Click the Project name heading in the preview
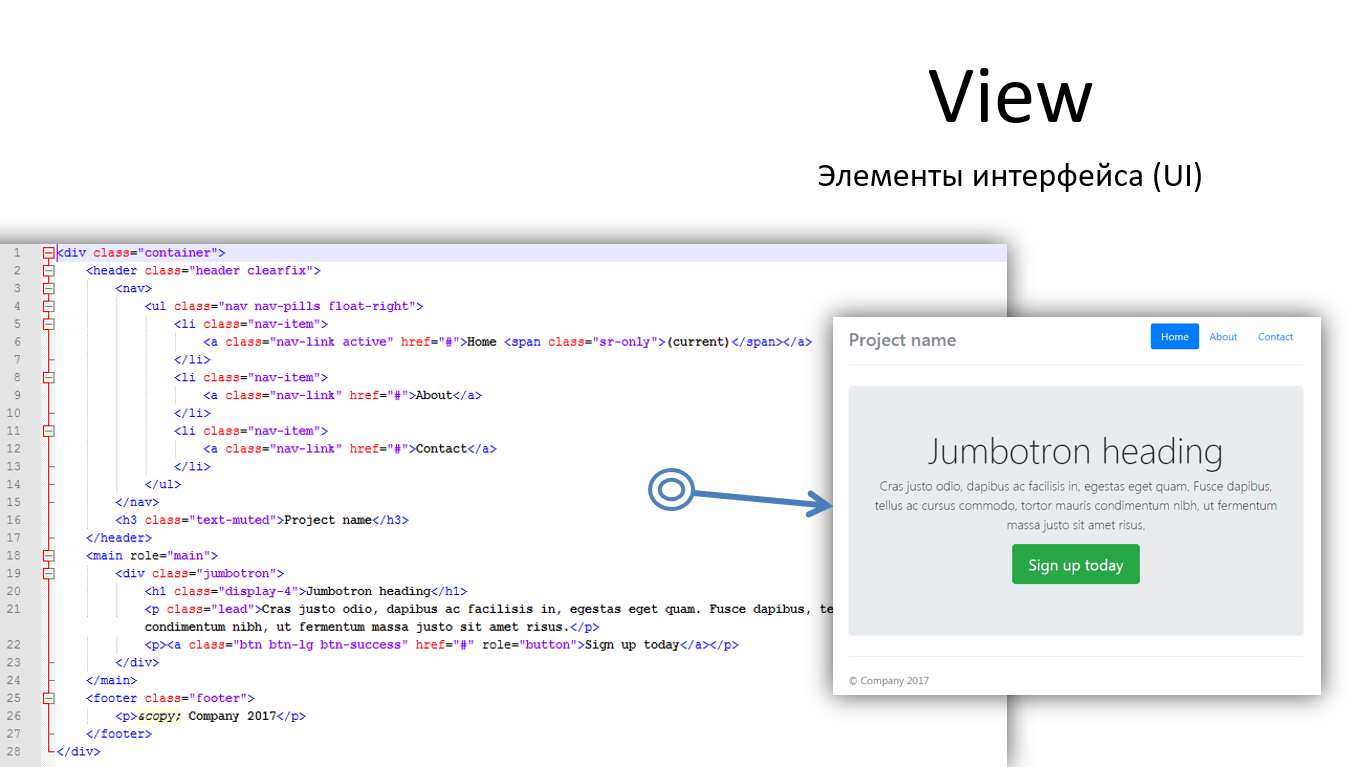The image size is (1365, 767). pyautogui.click(x=902, y=340)
